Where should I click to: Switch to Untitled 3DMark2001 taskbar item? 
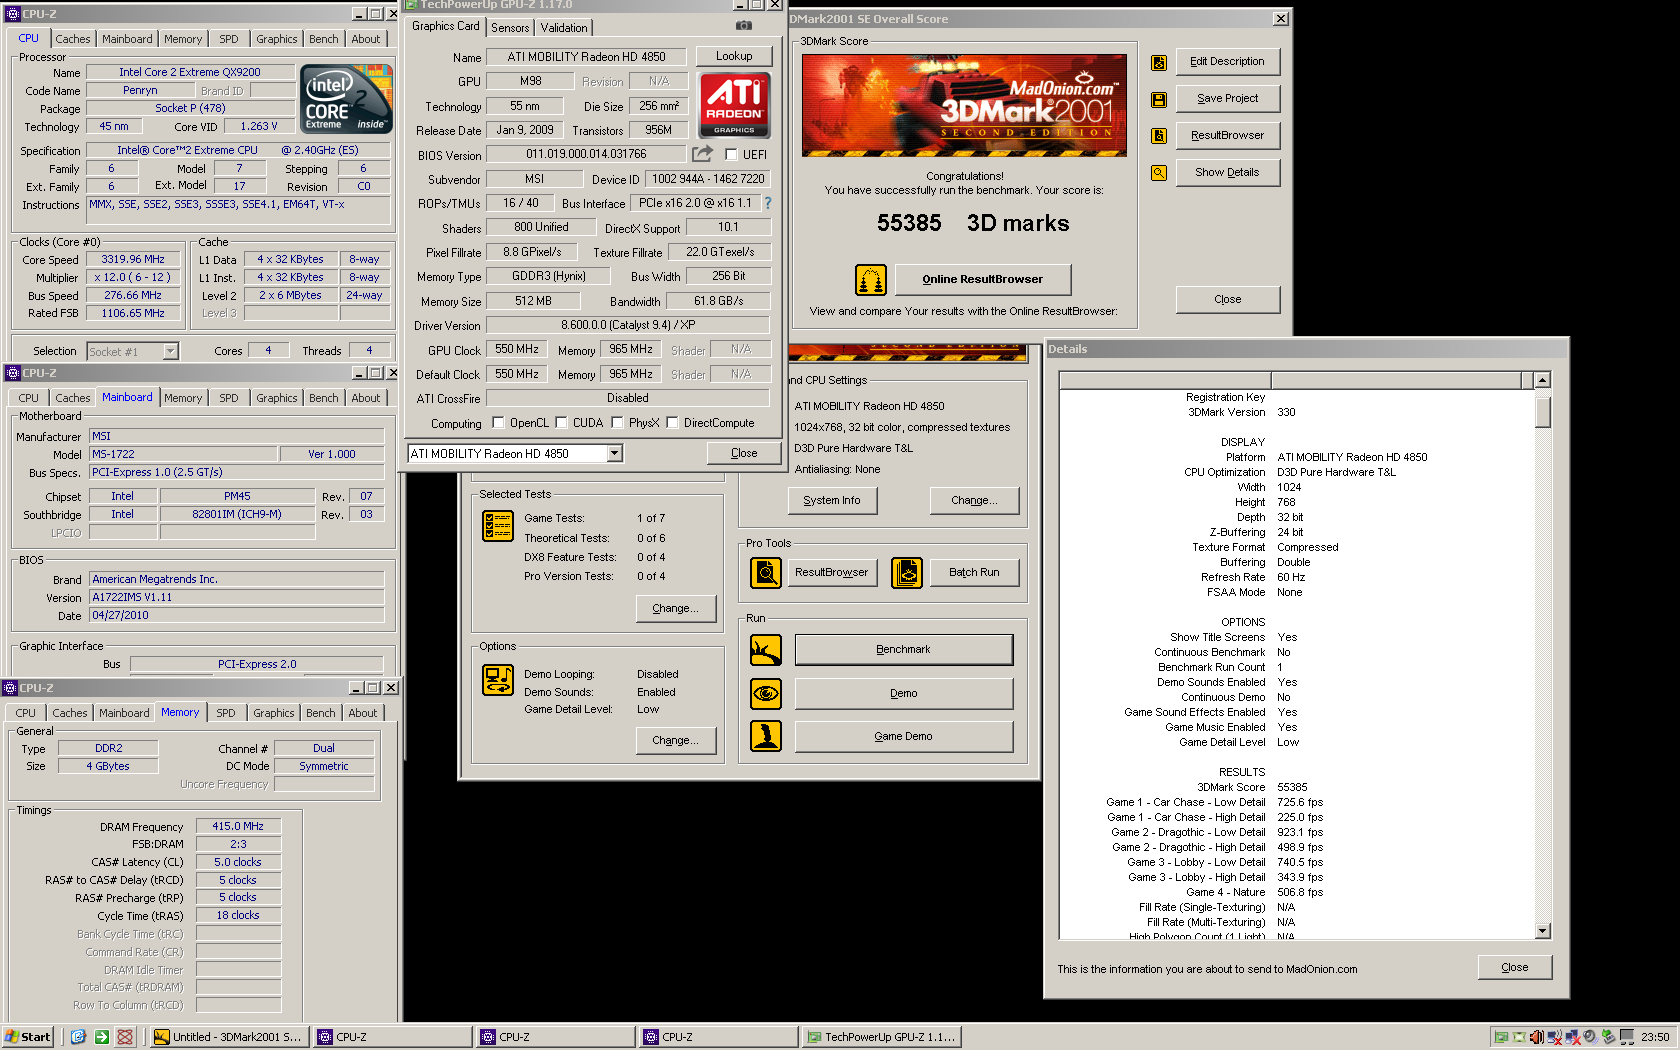tap(228, 1037)
